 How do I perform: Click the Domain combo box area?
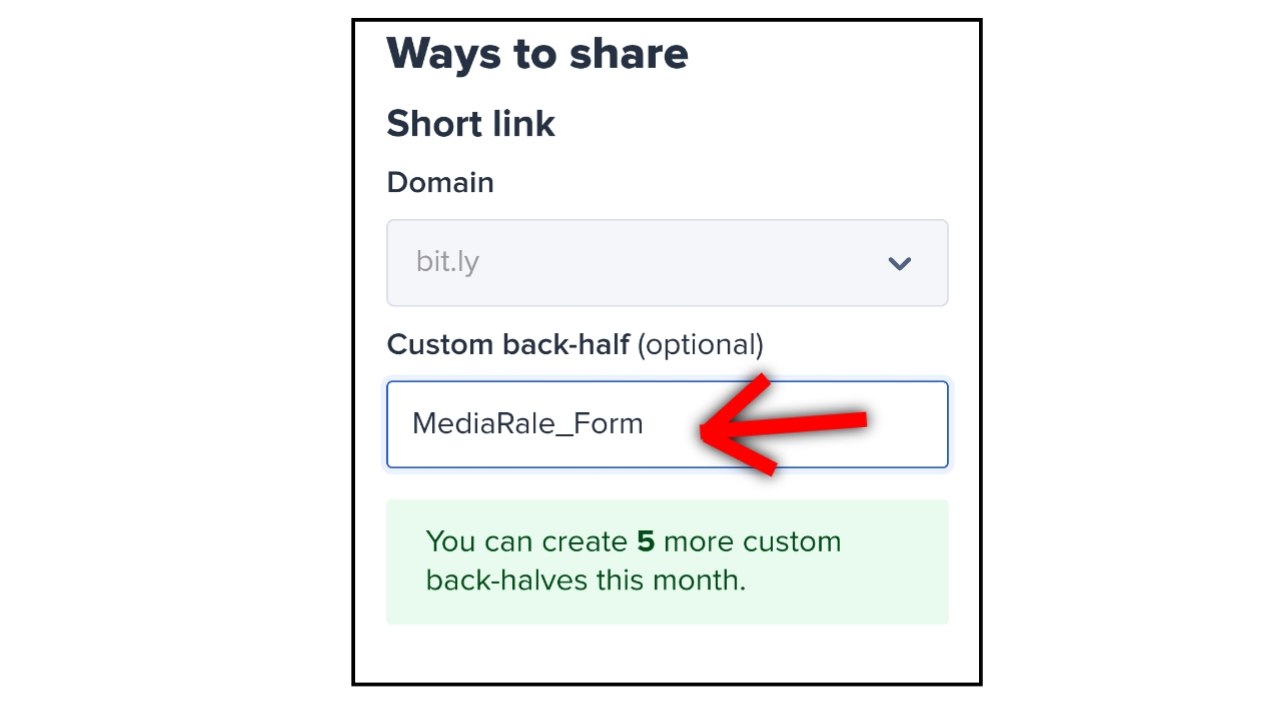[x=667, y=262]
